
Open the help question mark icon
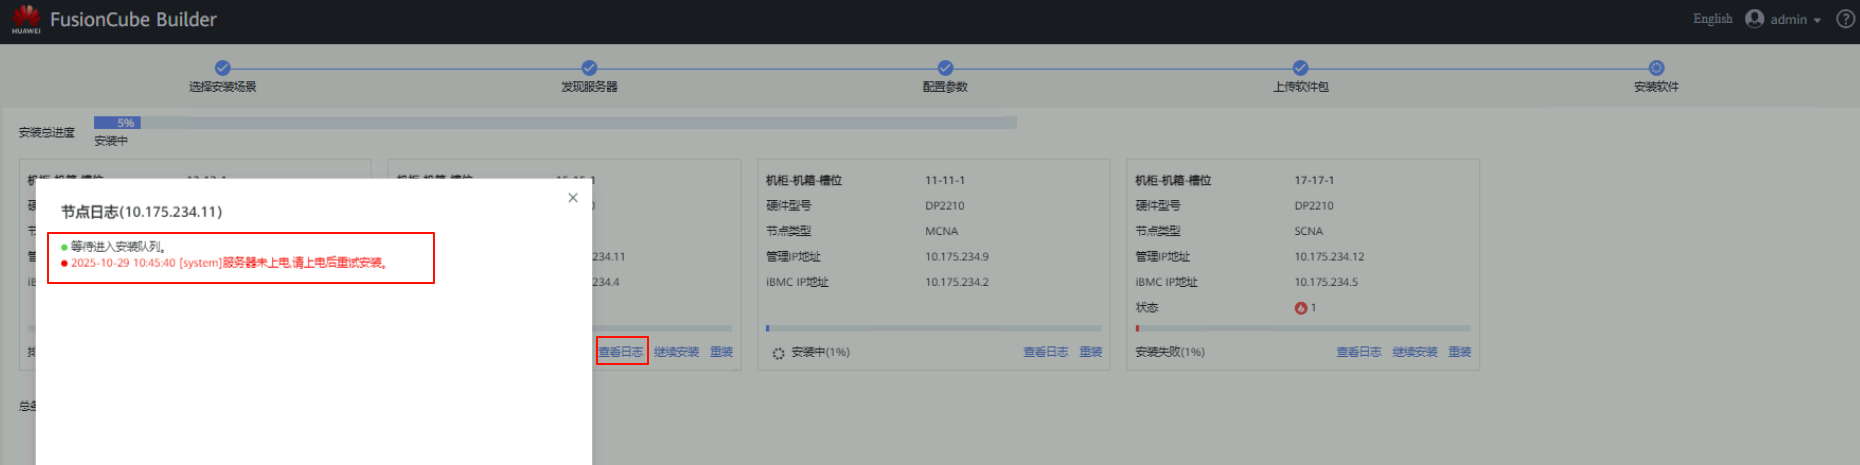pos(1845,19)
